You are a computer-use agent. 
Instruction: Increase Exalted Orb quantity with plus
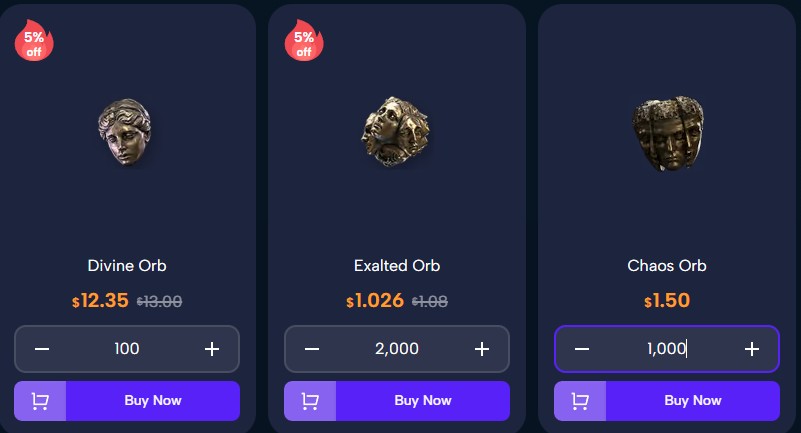[x=482, y=349]
